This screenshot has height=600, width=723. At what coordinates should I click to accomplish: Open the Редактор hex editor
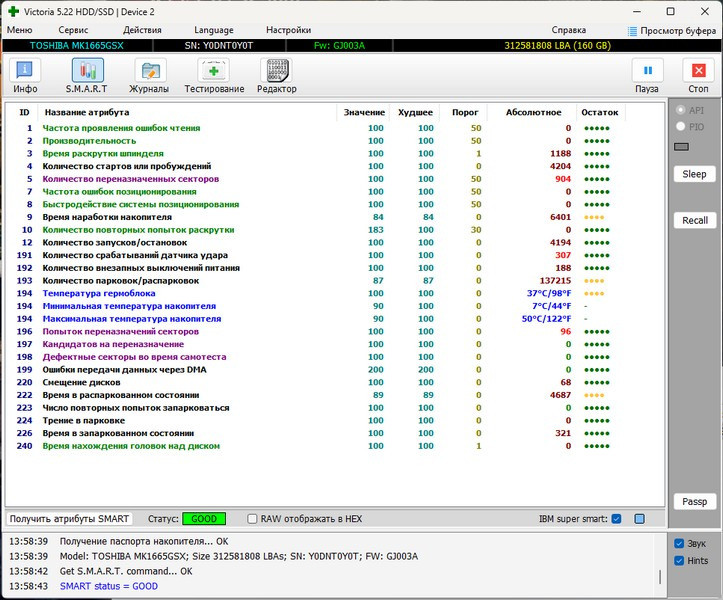(x=276, y=72)
